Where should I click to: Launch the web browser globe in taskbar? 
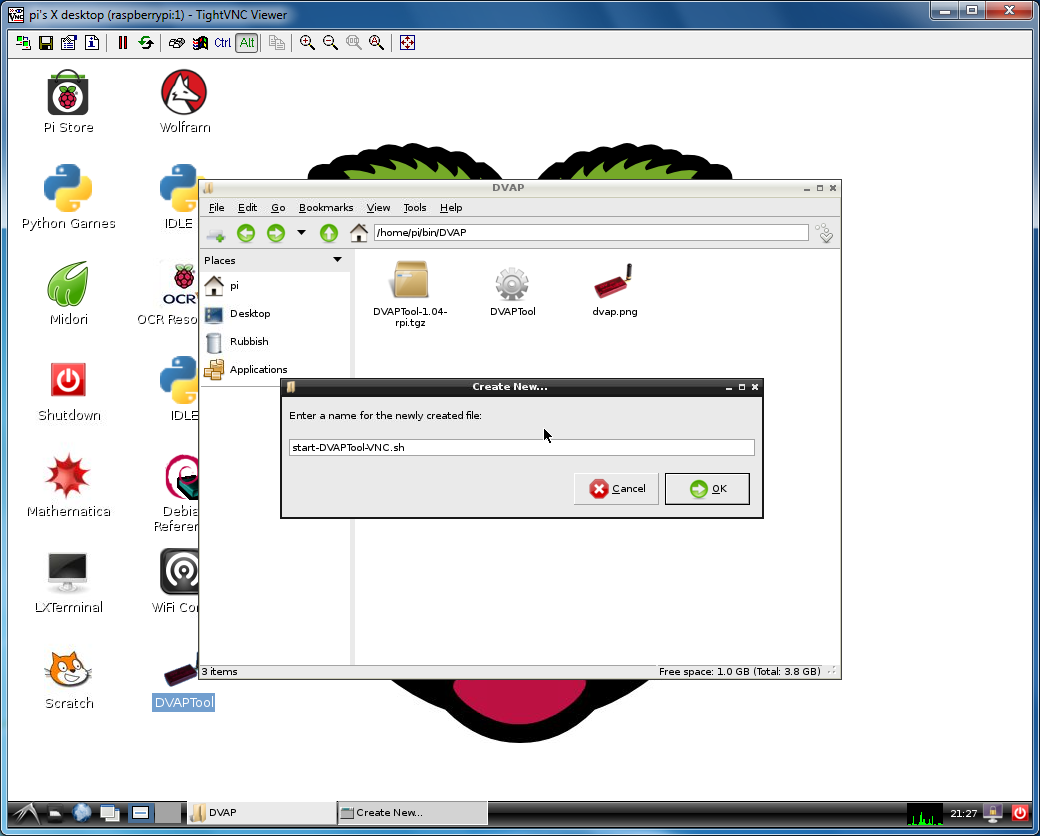coord(82,813)
